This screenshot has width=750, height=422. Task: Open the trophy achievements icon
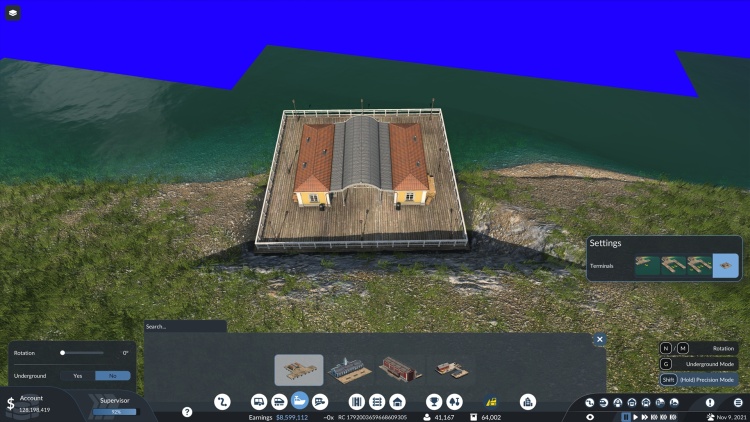click(x=434, y=402)
